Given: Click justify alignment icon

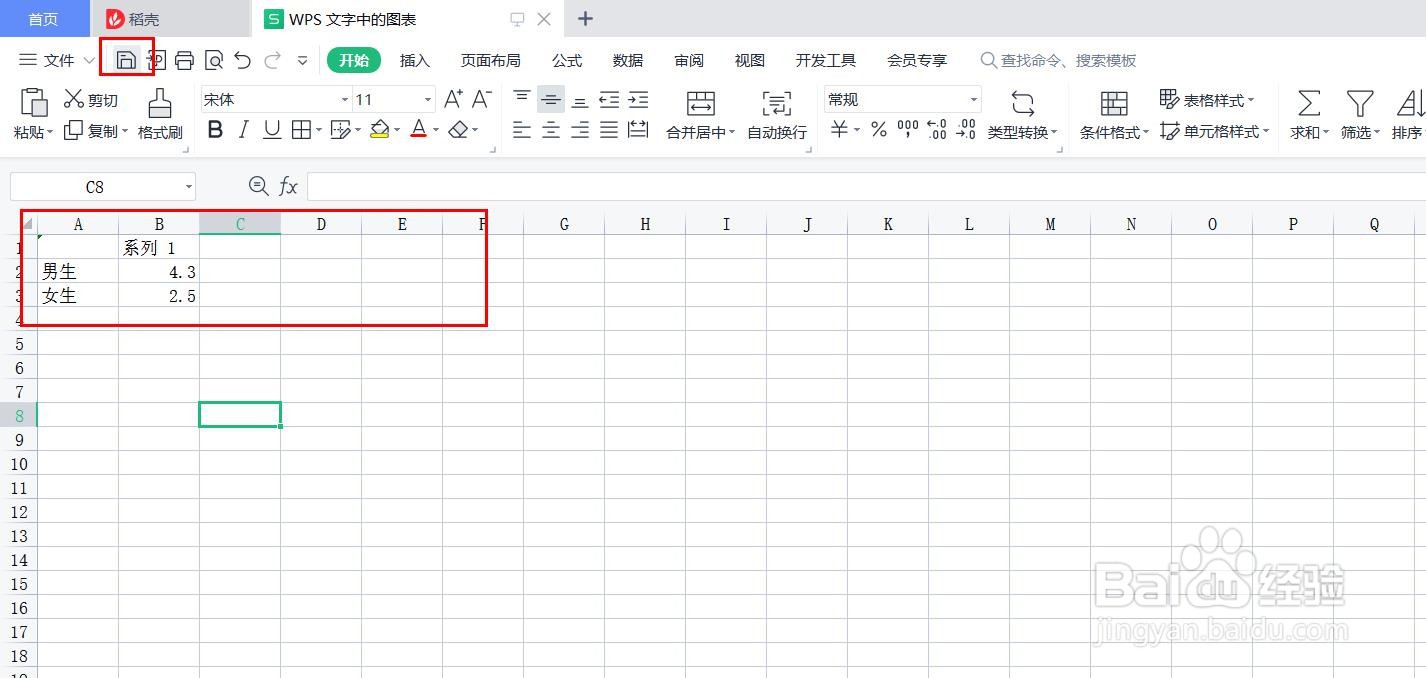Looking at the screenshot, I should [x=609, y=130].
